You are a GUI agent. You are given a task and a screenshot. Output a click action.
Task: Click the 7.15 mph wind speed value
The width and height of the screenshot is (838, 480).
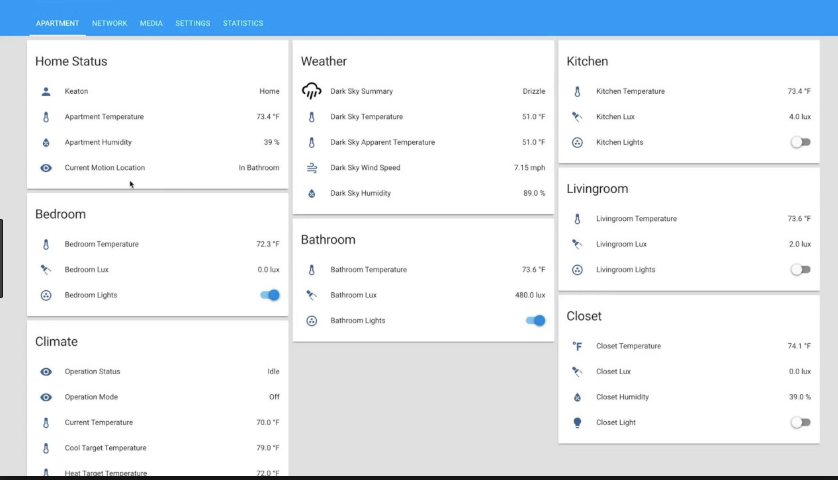click(530, 168)
